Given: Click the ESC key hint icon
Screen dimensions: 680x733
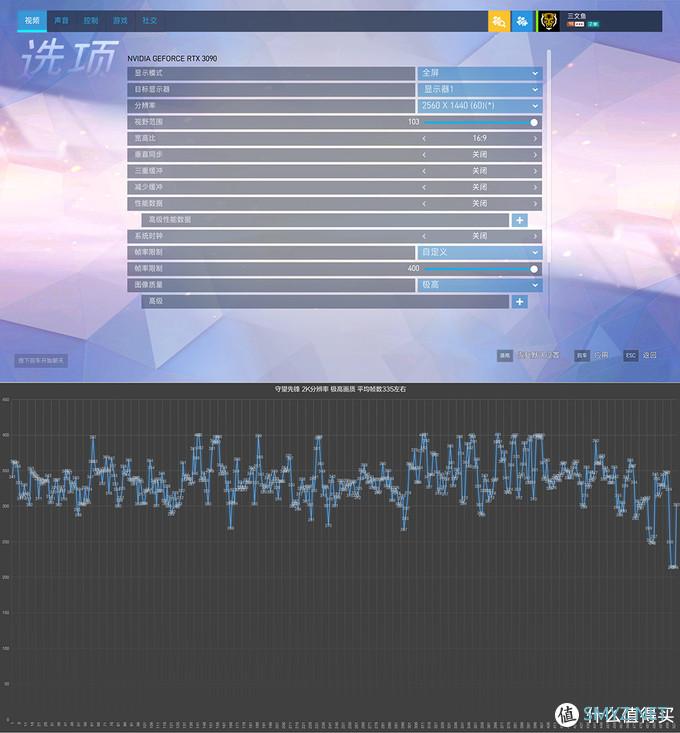Looking at the screenshot, I should click(x=630, y=356).
